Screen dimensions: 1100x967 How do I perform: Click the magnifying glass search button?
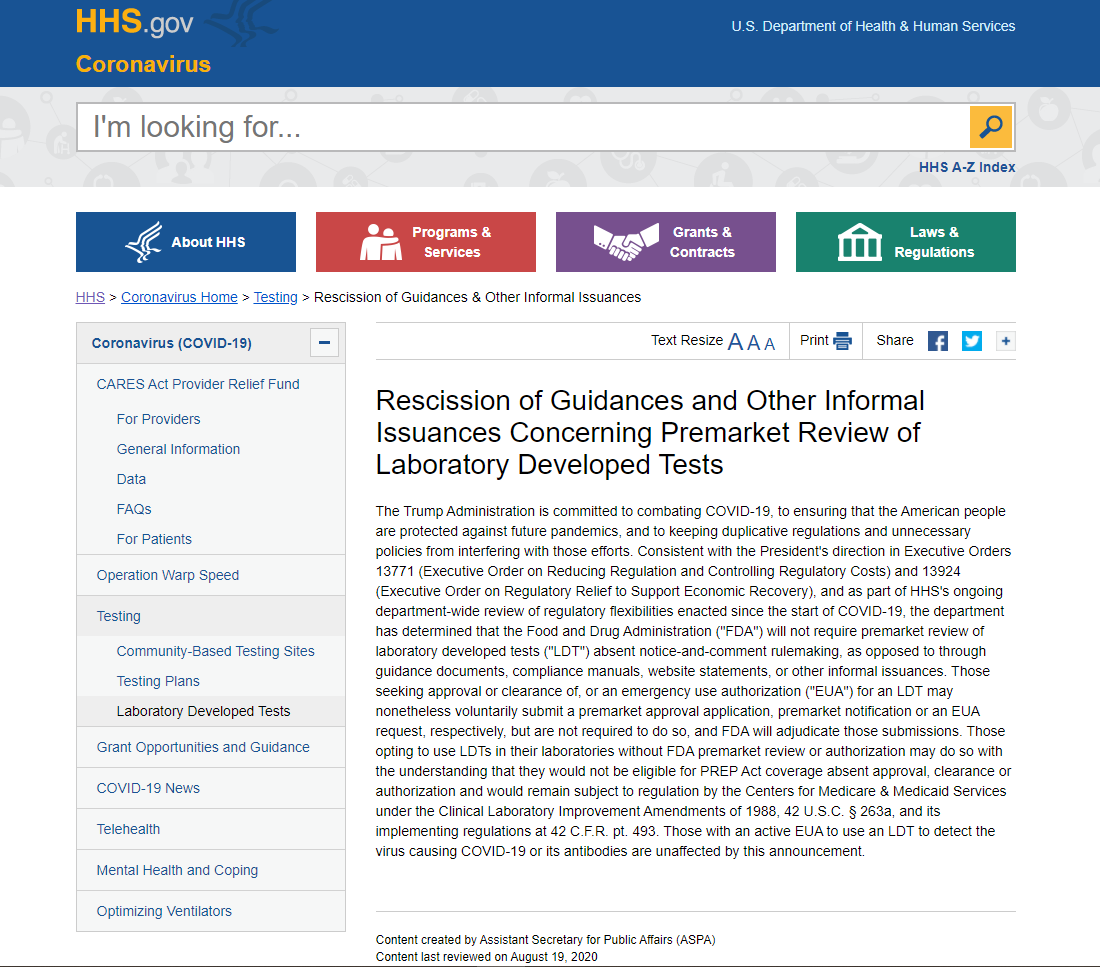(x=990, y=127)
